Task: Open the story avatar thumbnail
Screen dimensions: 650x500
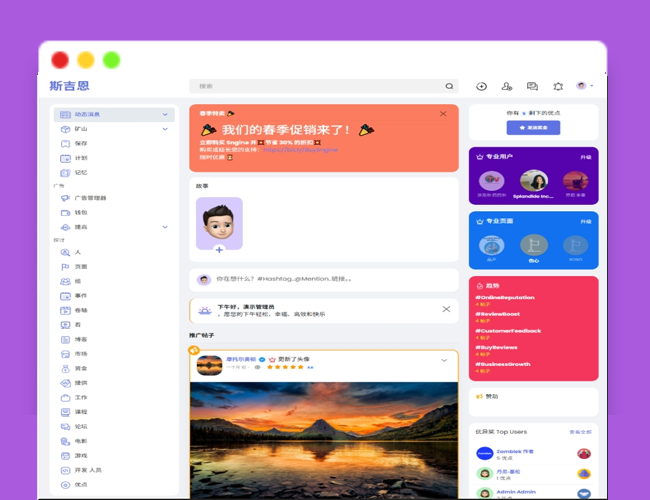Action: 219,223
